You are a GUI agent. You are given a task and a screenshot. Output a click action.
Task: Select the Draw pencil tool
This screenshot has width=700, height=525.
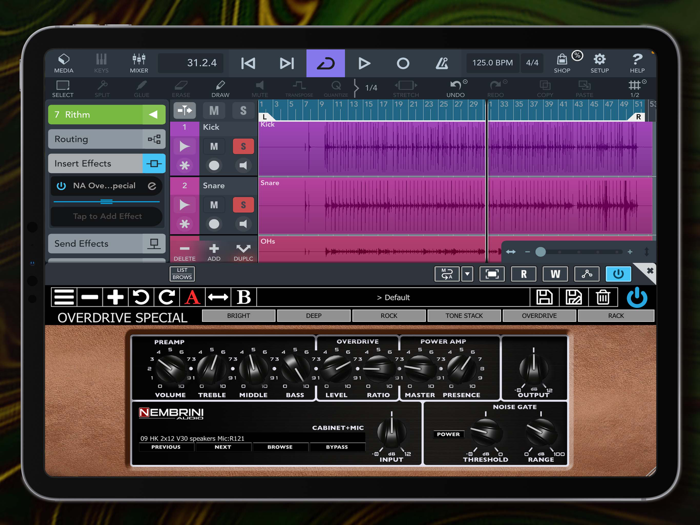[220, 89]
